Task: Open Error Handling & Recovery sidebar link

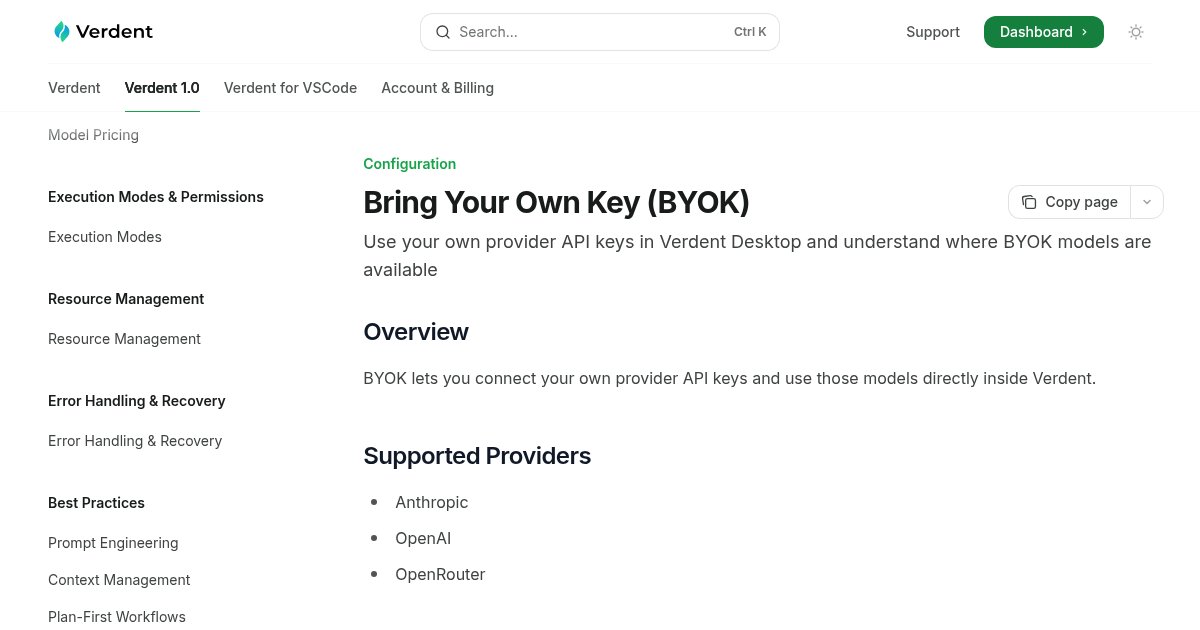Action: (x=135, y=441)
